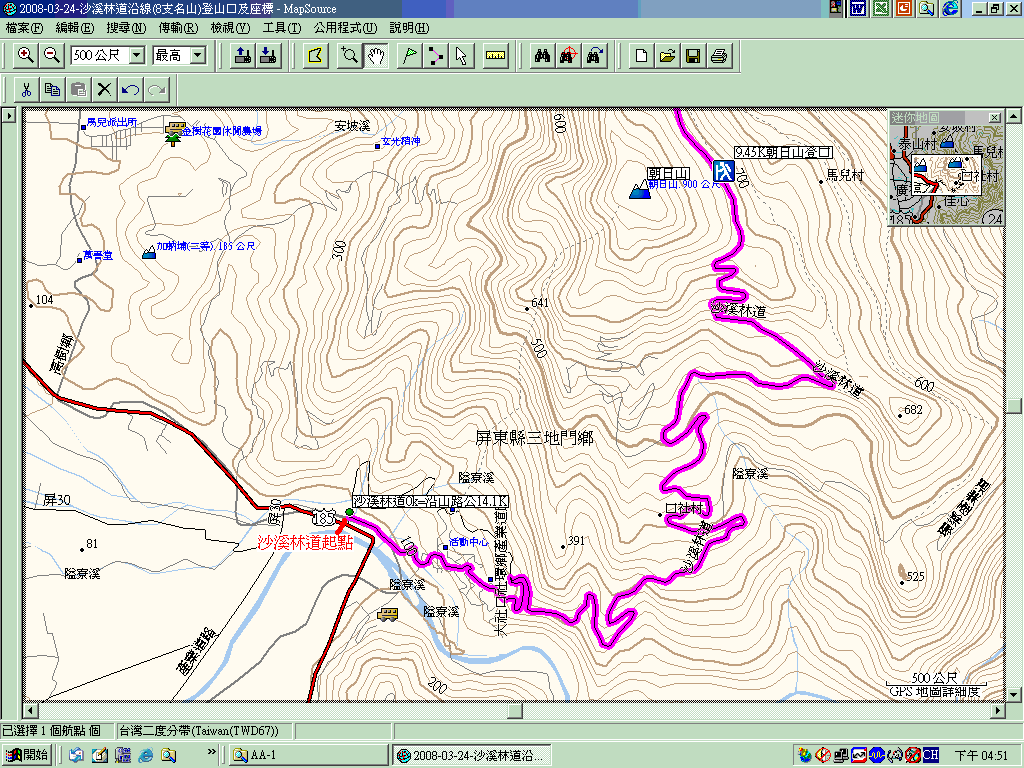This screenshot has height=768, width=1024.
Task: Redo the last undone action
Action: pos(157,89)
